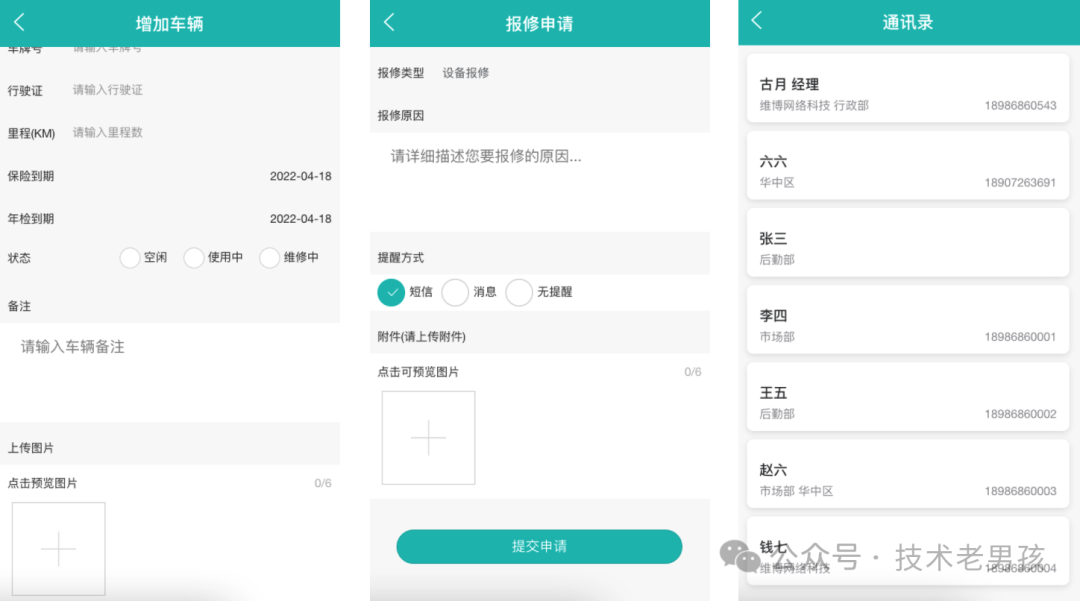Tap back arrow on 通讯录 screen
The image size is (1080, 601).
[757, 21]
